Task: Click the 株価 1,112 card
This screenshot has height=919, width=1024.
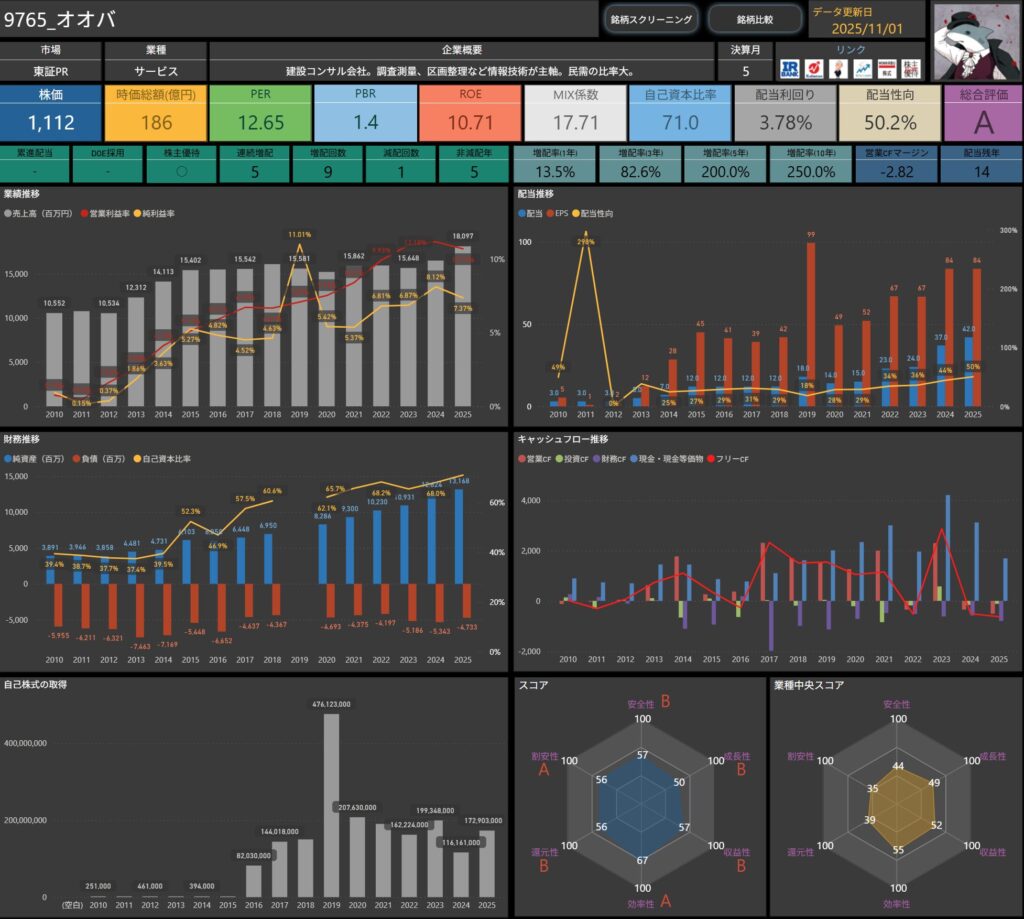Action: click(x=51, y=112)
